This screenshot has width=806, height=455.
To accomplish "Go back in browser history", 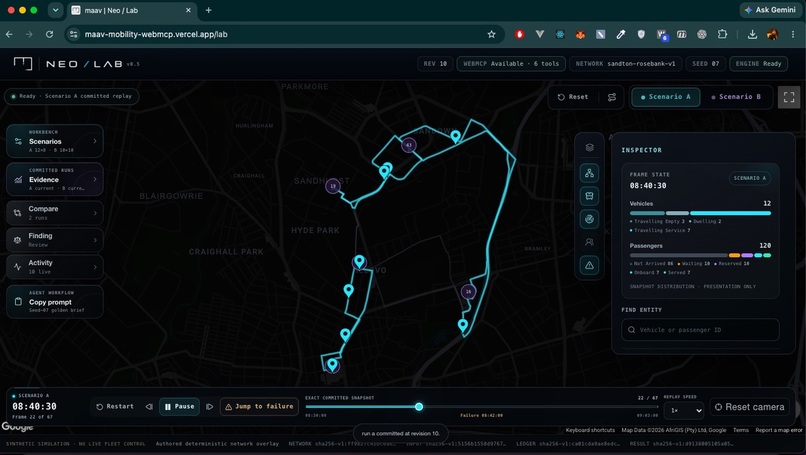I will coord(9,34).
